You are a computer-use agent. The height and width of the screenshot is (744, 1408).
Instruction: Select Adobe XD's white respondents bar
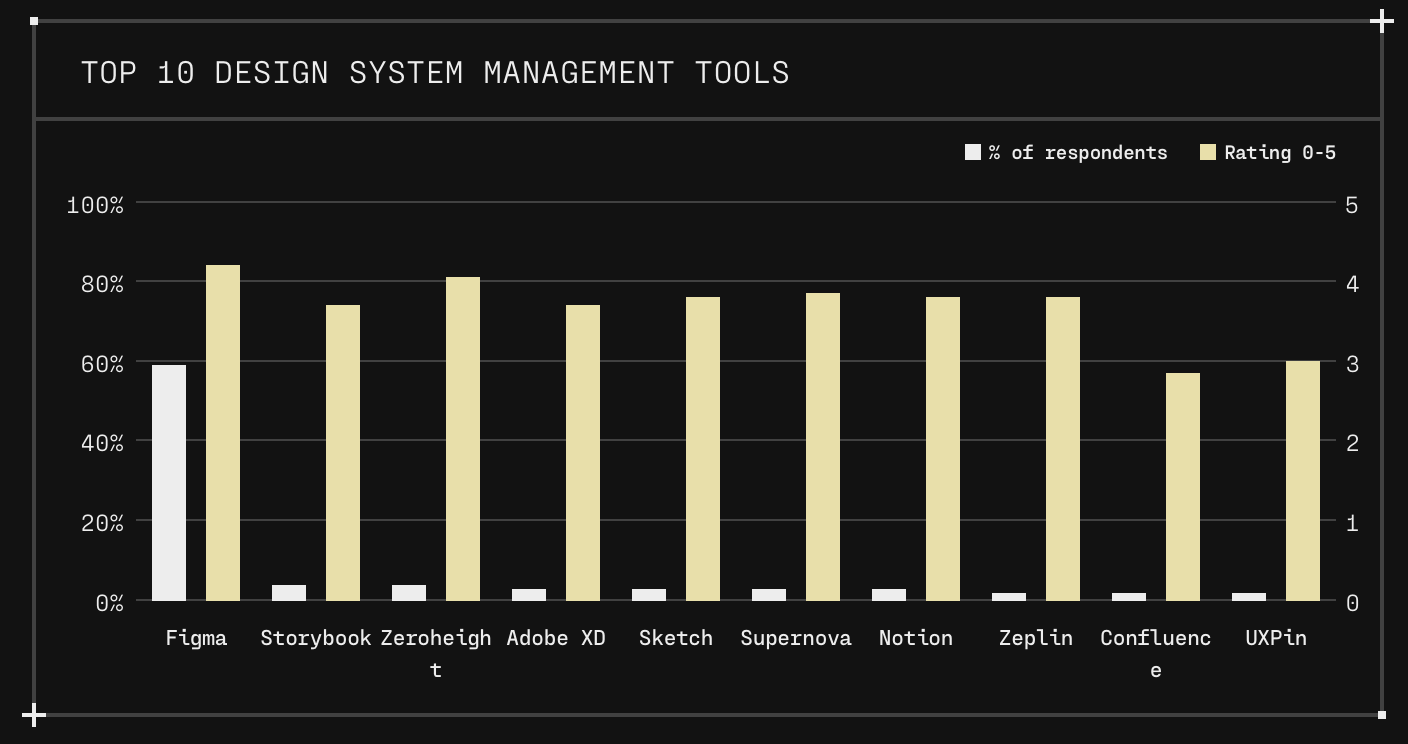529,595
